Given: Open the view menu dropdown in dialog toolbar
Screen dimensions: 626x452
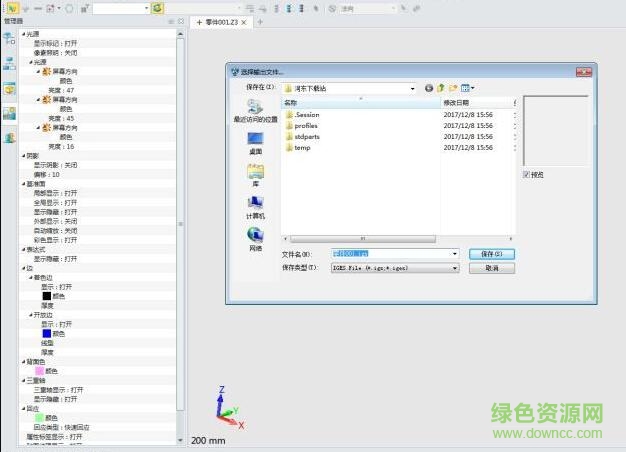Looking at the screenshot, I should (468, 88).
